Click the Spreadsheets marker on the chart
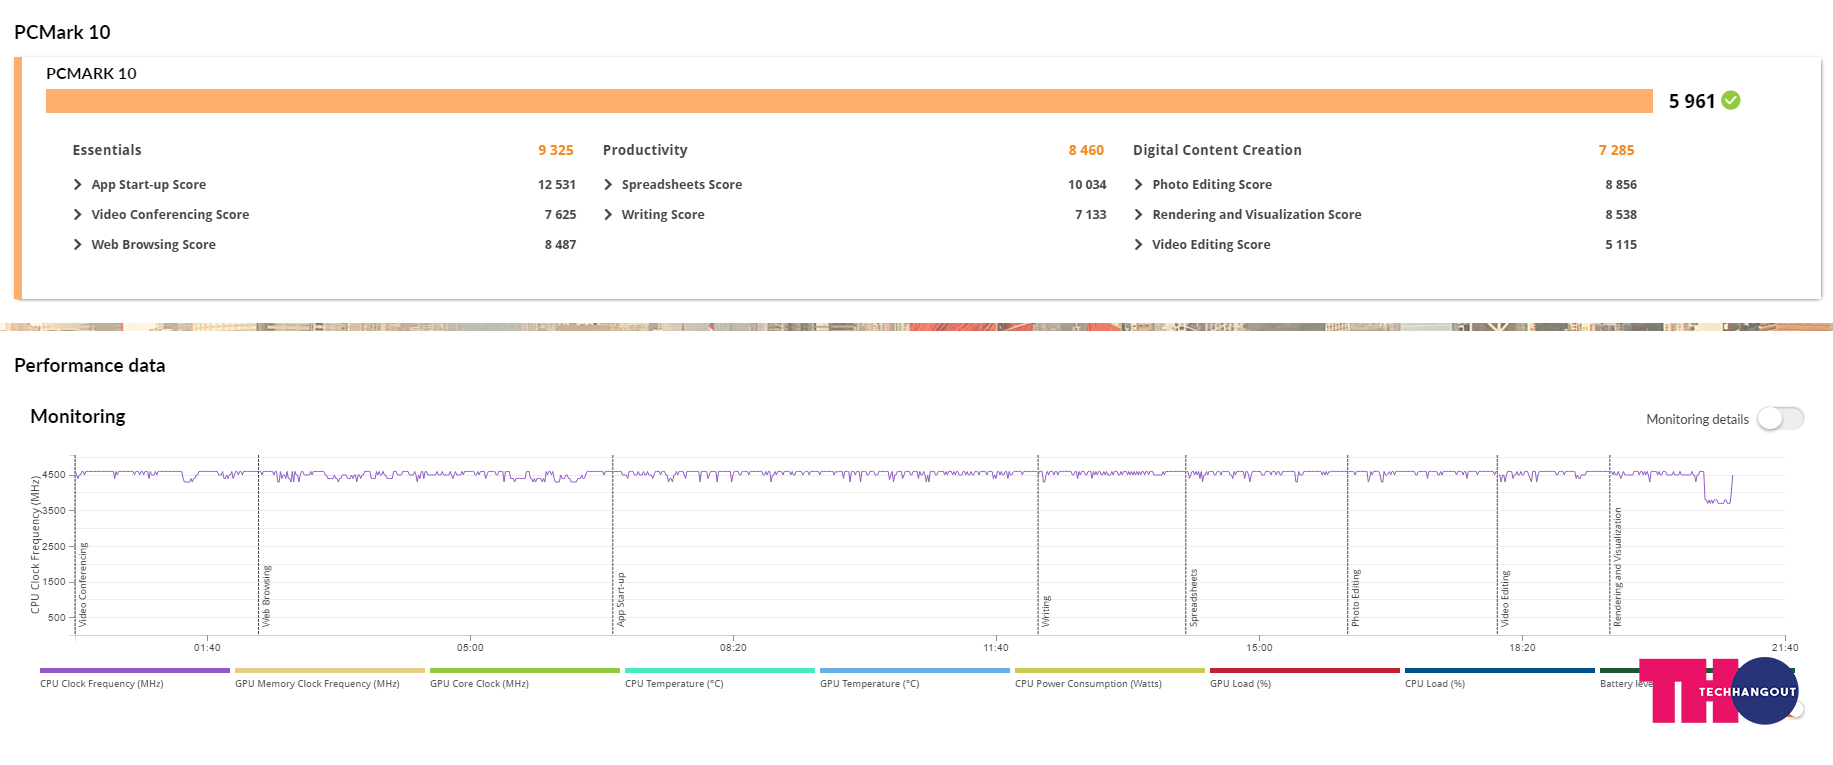 pos(1193,598)
